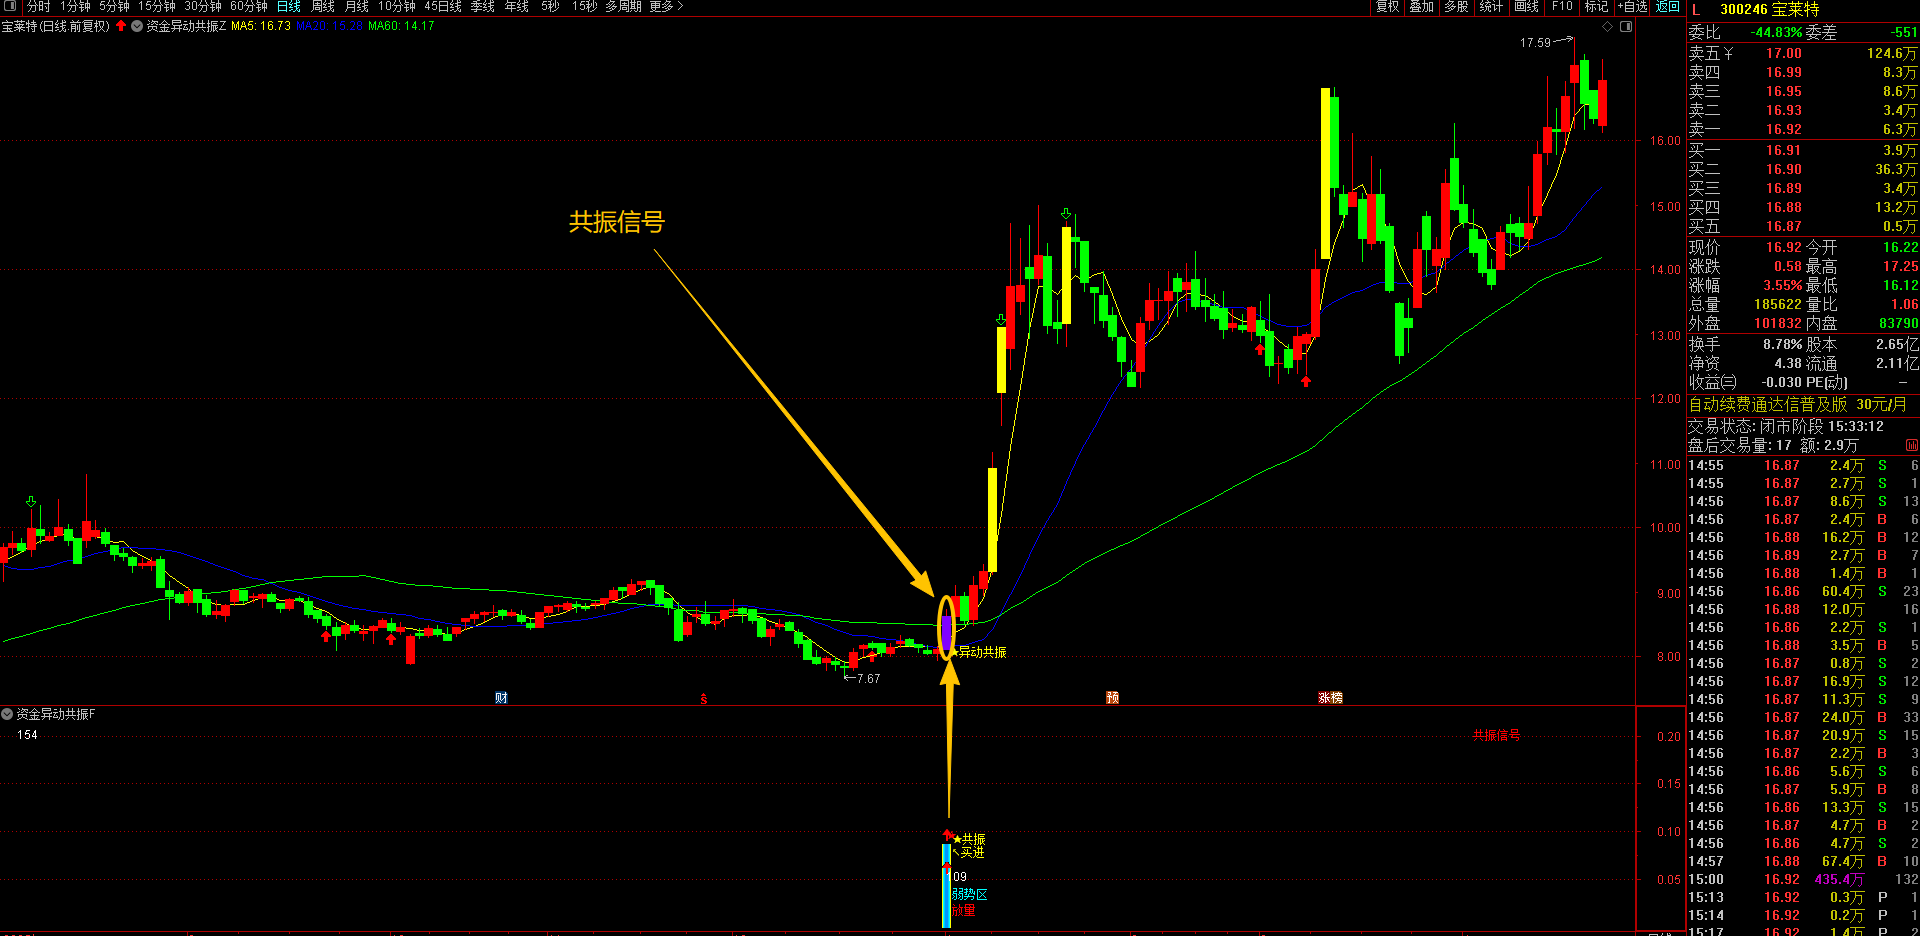
Task: Click the 返回 back button
Action: 1668,6
